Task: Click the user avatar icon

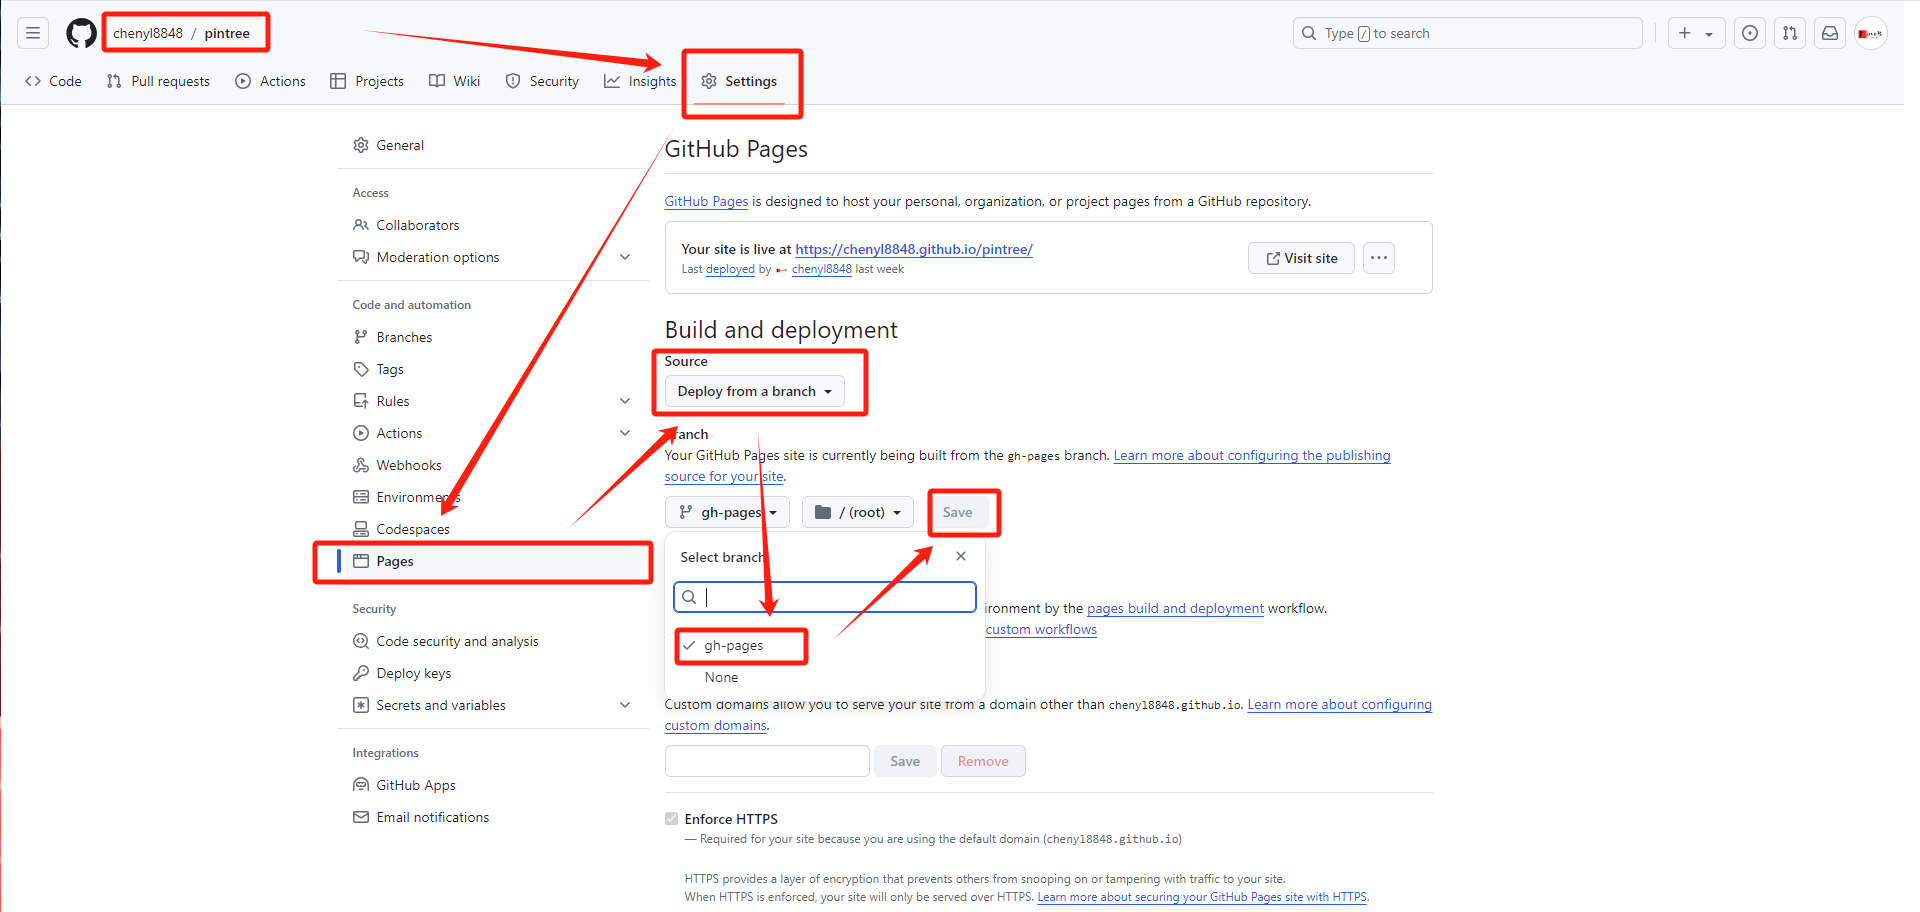Action: point(1870,33)
